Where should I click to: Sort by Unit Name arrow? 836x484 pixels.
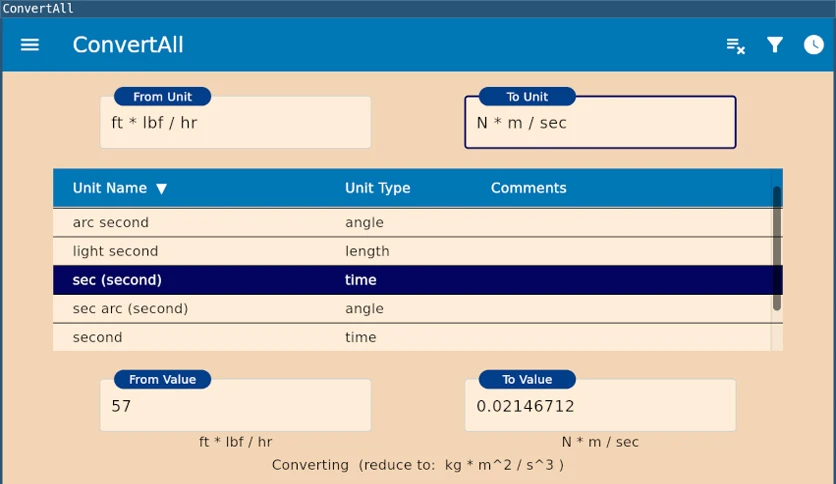click(162, 189)
